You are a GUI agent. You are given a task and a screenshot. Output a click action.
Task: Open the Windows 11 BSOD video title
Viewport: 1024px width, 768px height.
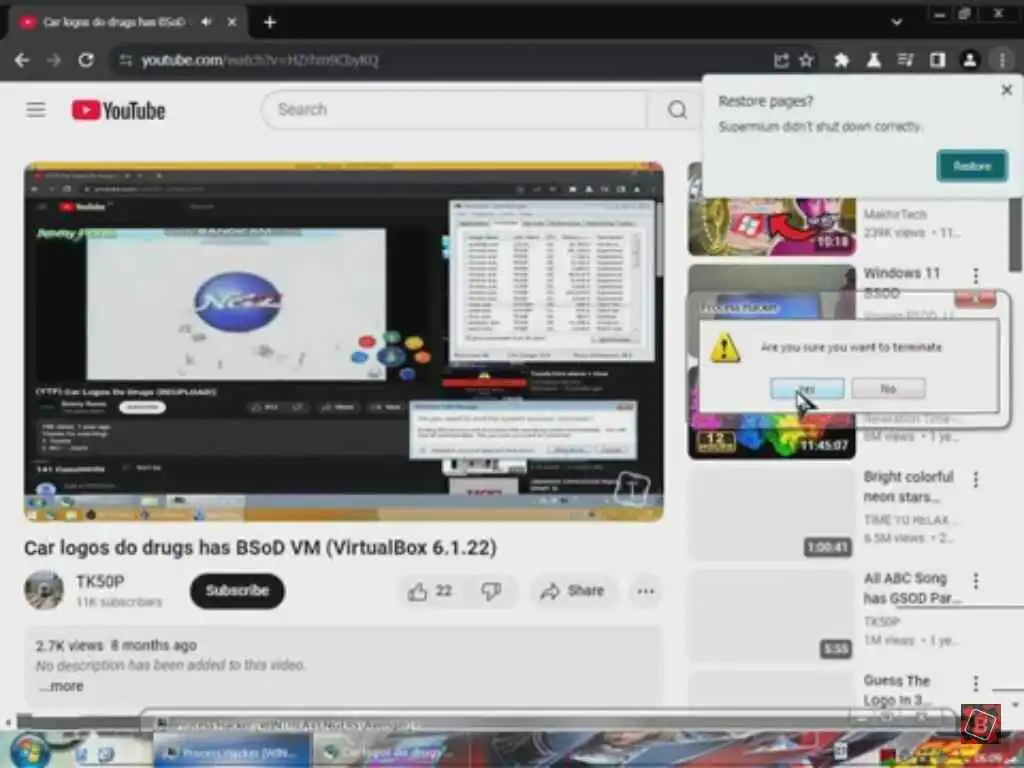pos(901,282)
